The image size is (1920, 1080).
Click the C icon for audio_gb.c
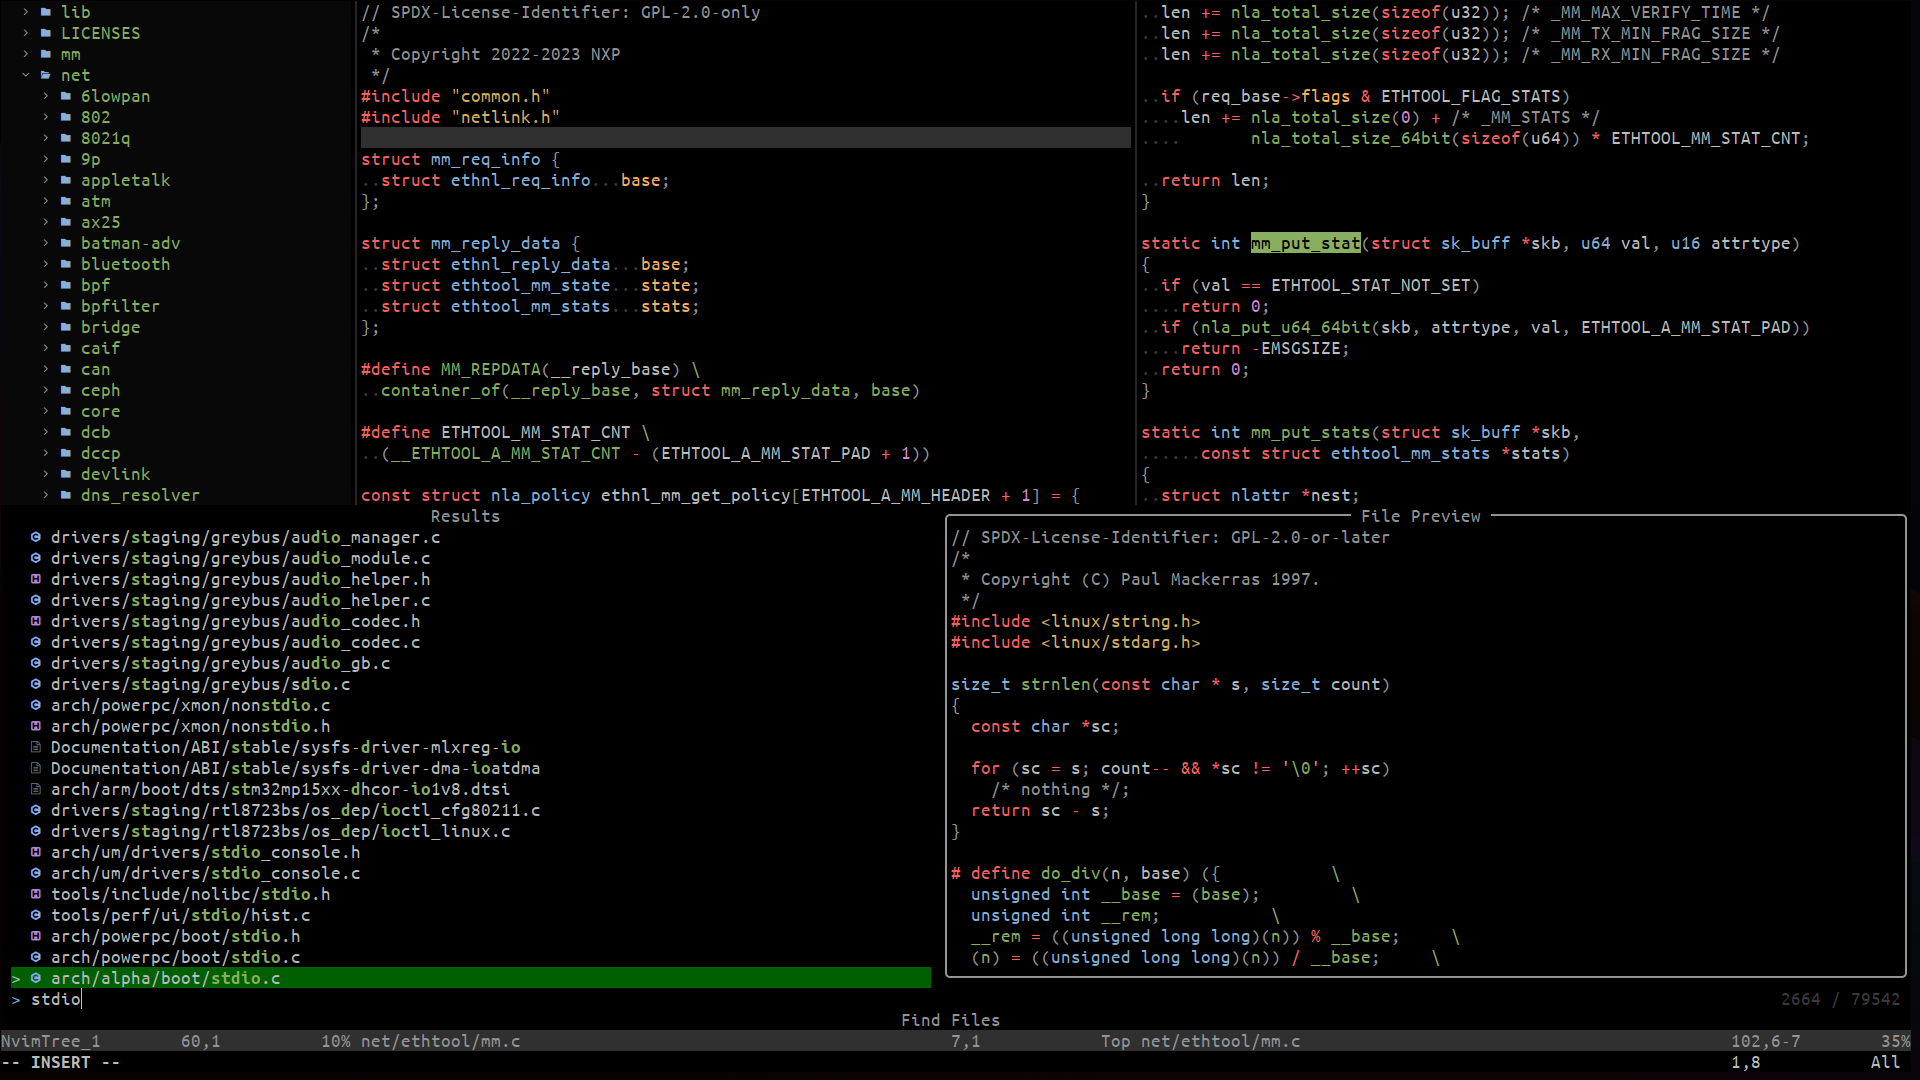(36, 663)
